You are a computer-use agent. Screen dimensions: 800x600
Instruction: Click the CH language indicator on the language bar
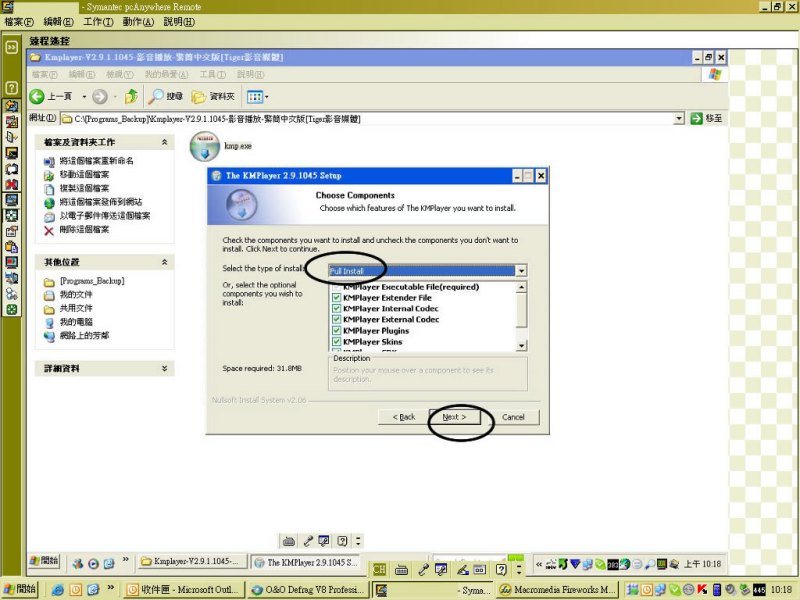point(379,570)
